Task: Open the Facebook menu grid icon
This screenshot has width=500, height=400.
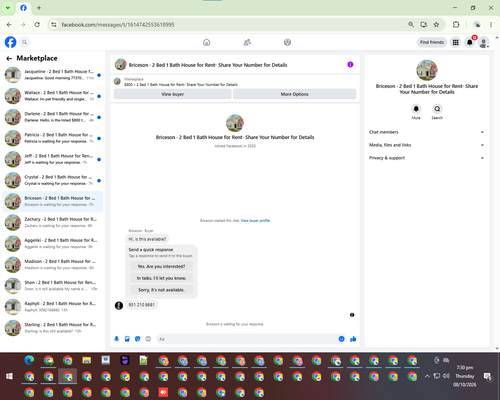Action: coord(455,42)
